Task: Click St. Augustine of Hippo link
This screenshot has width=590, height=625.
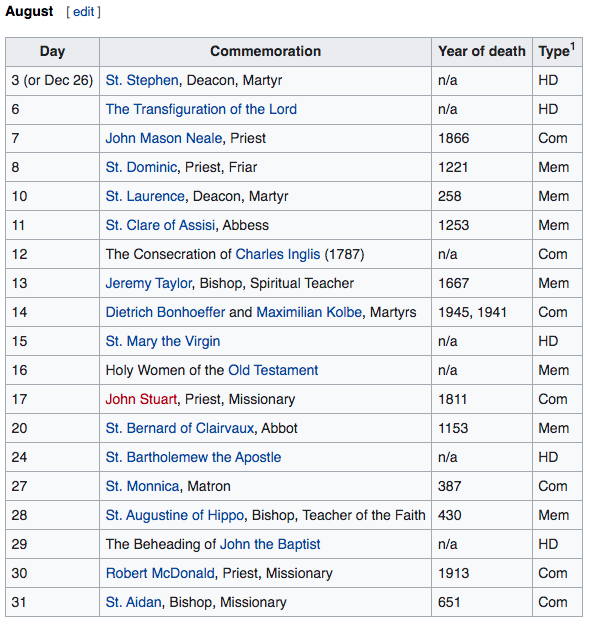Action: point(175,515)
